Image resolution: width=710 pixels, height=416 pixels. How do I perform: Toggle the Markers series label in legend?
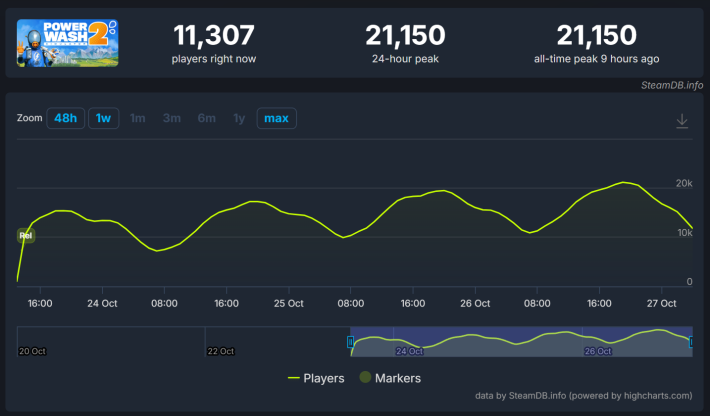pyautogui.click(x=398, y=378)
